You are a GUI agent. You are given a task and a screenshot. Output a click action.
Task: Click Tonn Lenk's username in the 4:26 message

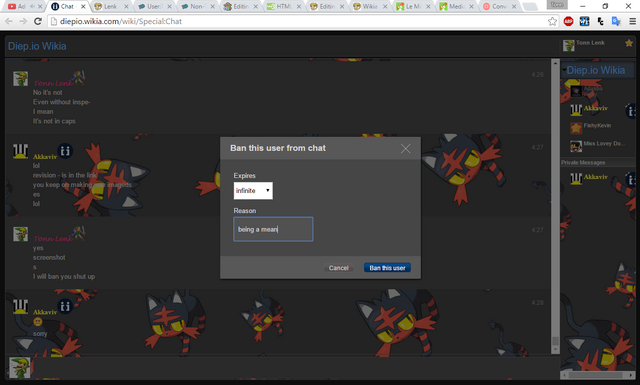pos(53,83)
